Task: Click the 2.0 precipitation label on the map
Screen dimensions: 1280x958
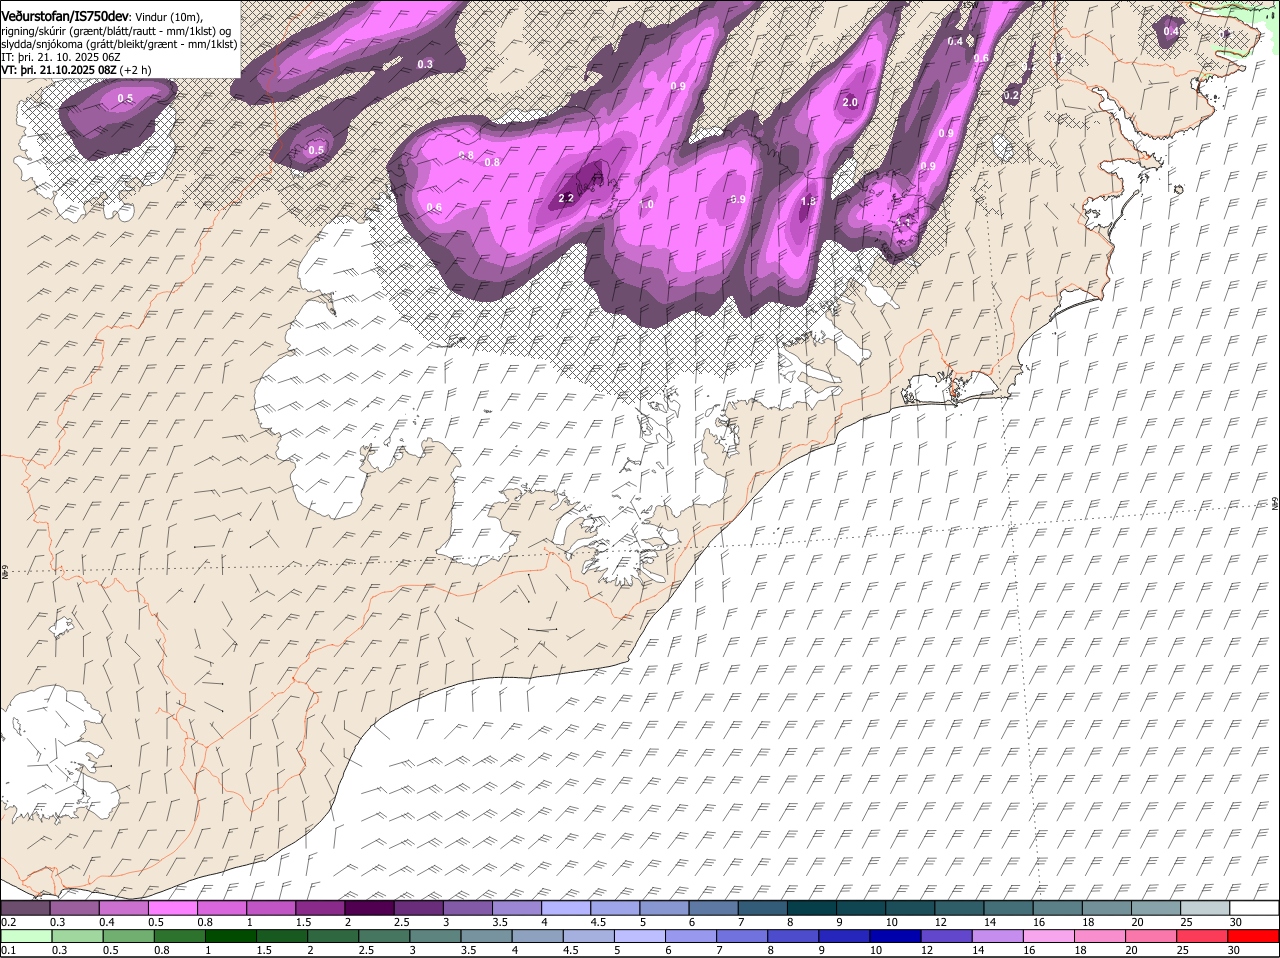Action: (851, 103)
